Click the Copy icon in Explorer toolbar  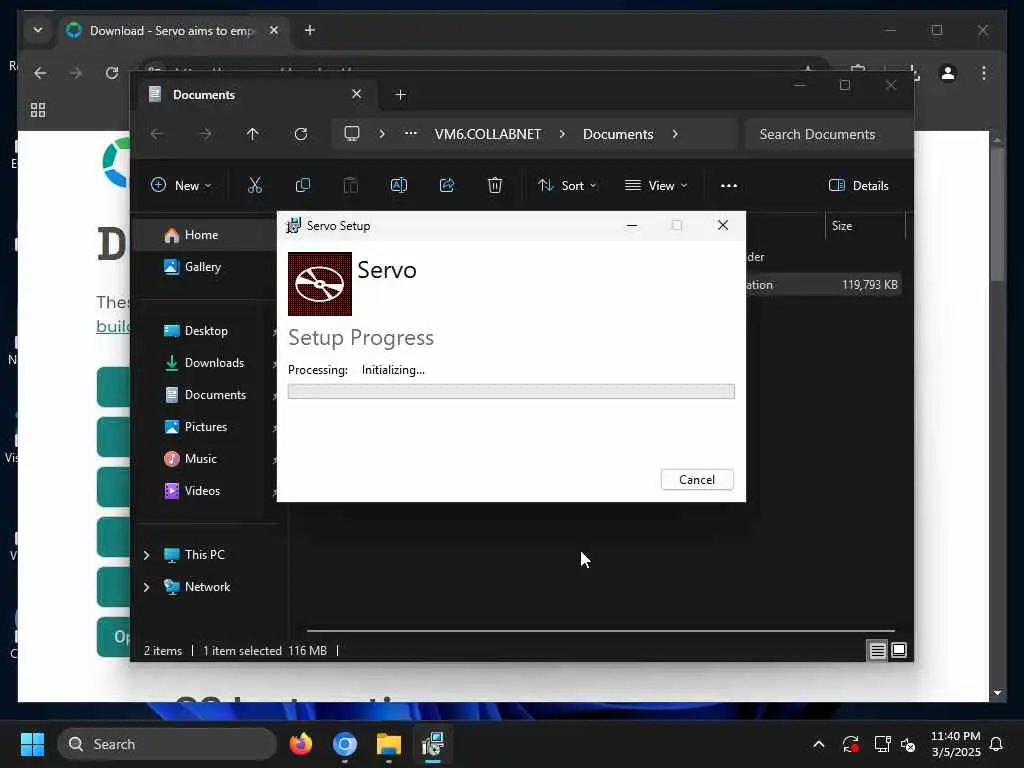[302, 185]
